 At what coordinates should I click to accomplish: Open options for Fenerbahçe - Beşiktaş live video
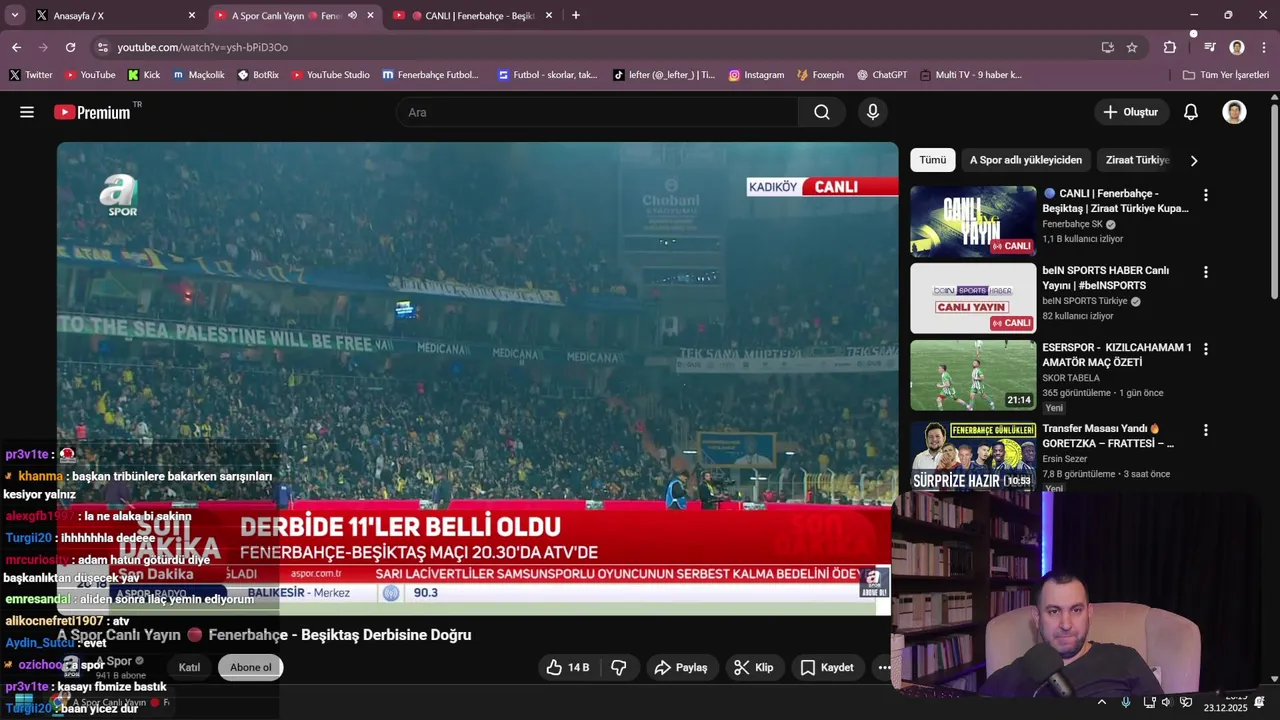pos(1205,195)
